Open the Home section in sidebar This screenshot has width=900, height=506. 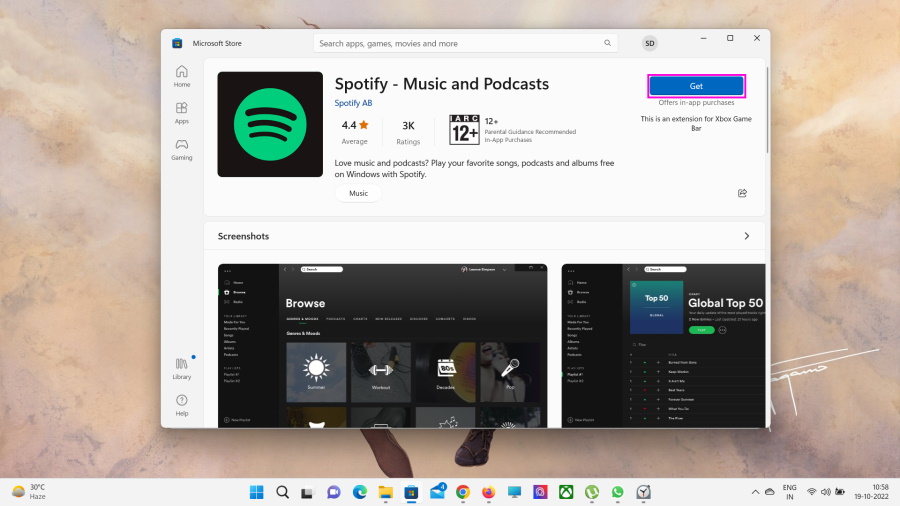pos(182,76)
